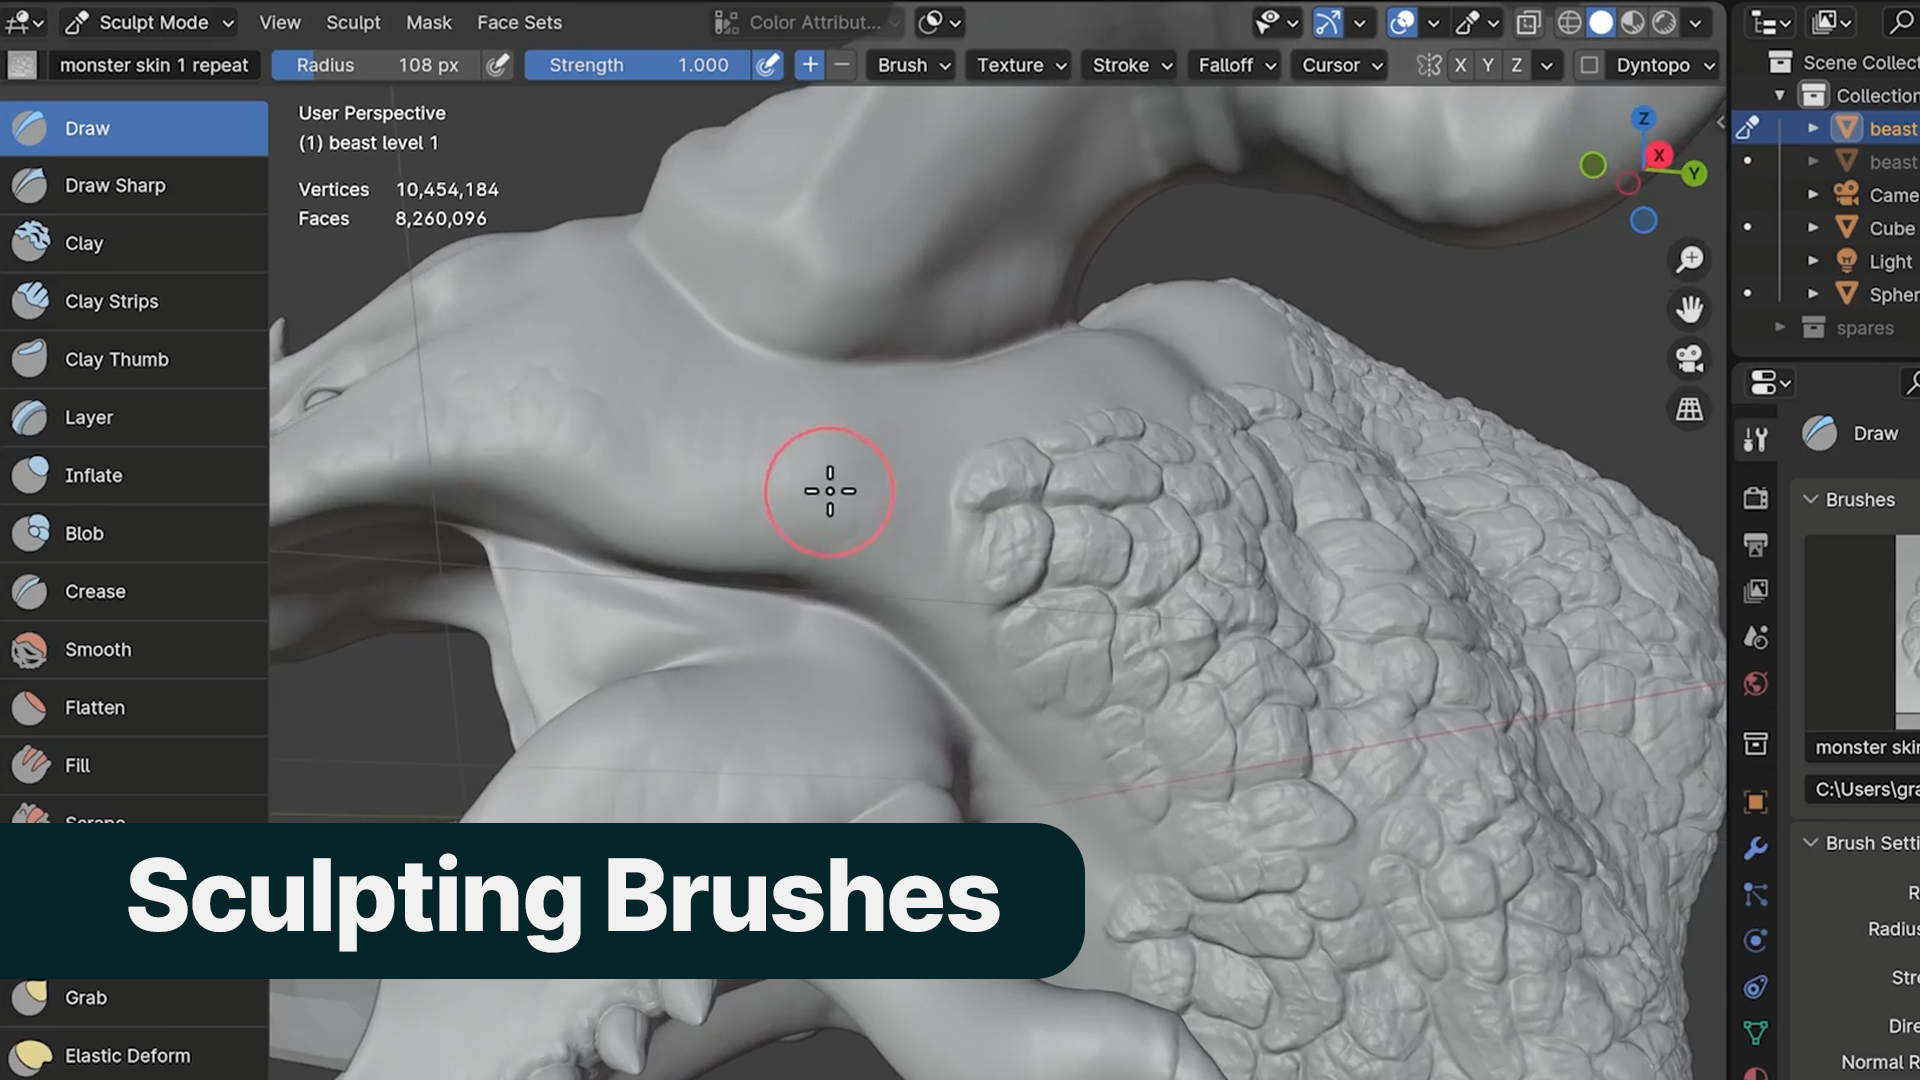Click the viewport zoom magnifier icon
This screenshot has height=1080, width=1920.
1690,259
